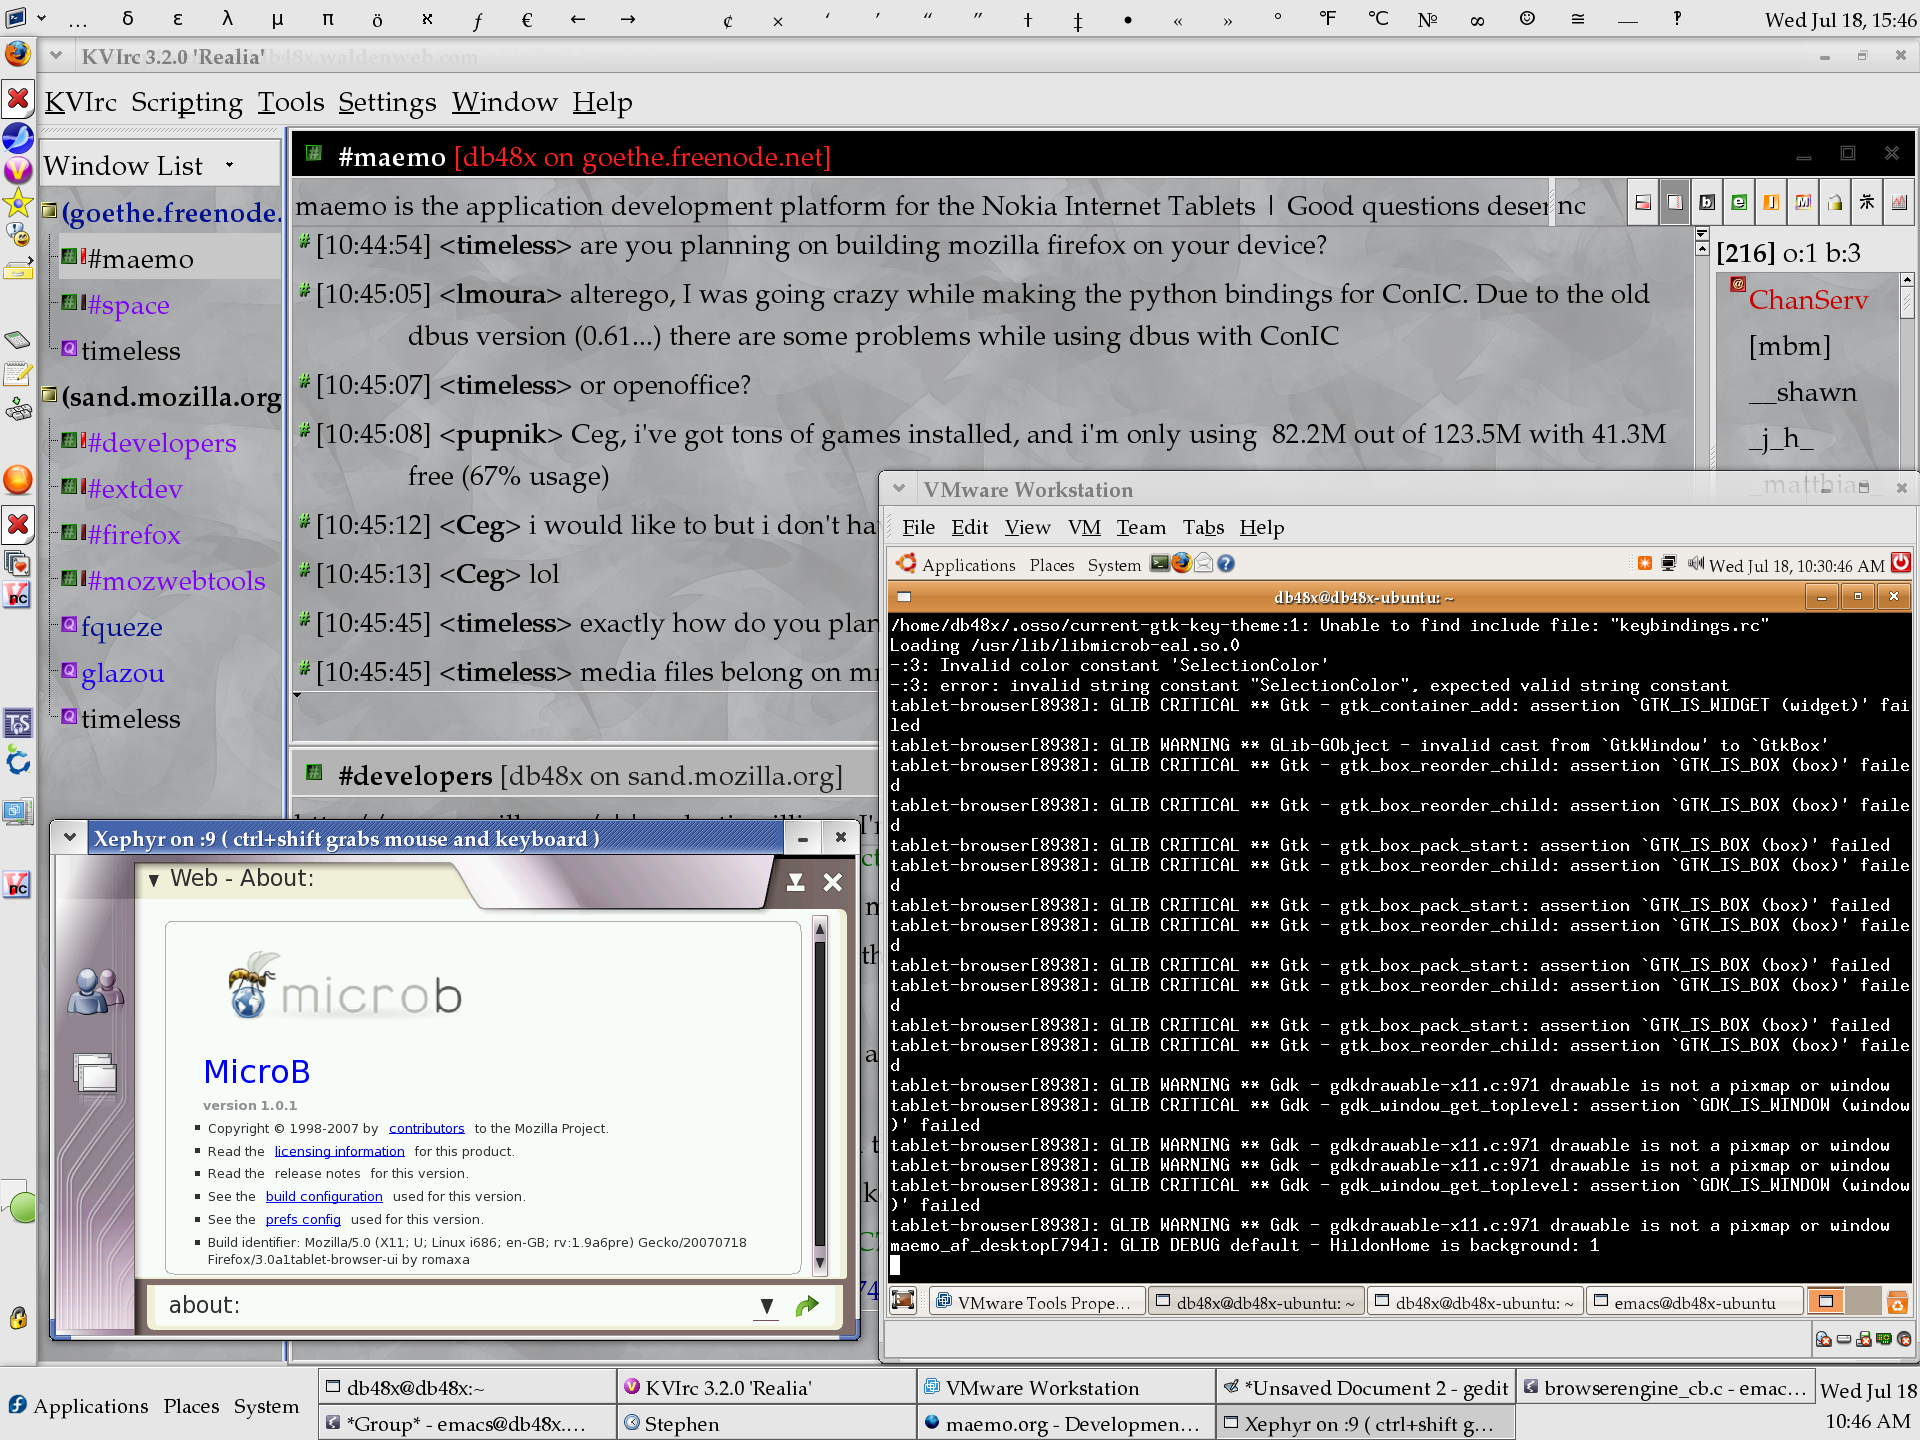Viewport: 1920px width, 1440px height.
Task: Toggle the ban editor 'b' button
Action: pyautogui.click(x=1707, y=203)
